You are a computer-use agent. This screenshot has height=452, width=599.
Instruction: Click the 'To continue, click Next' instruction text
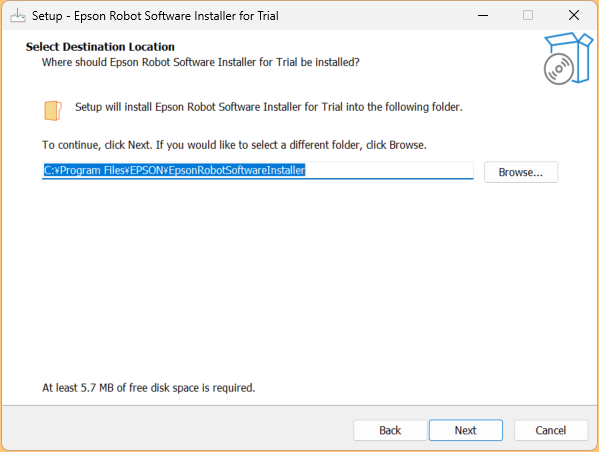coord(234,145)
